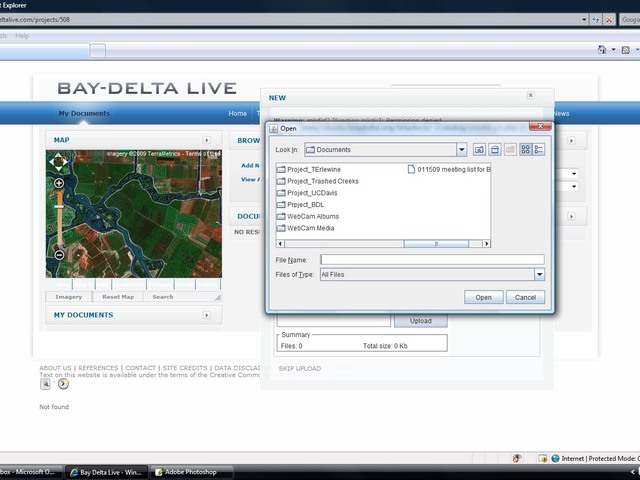
Task: Collapse the MAP panel arrow
Action: coord(207,140)
